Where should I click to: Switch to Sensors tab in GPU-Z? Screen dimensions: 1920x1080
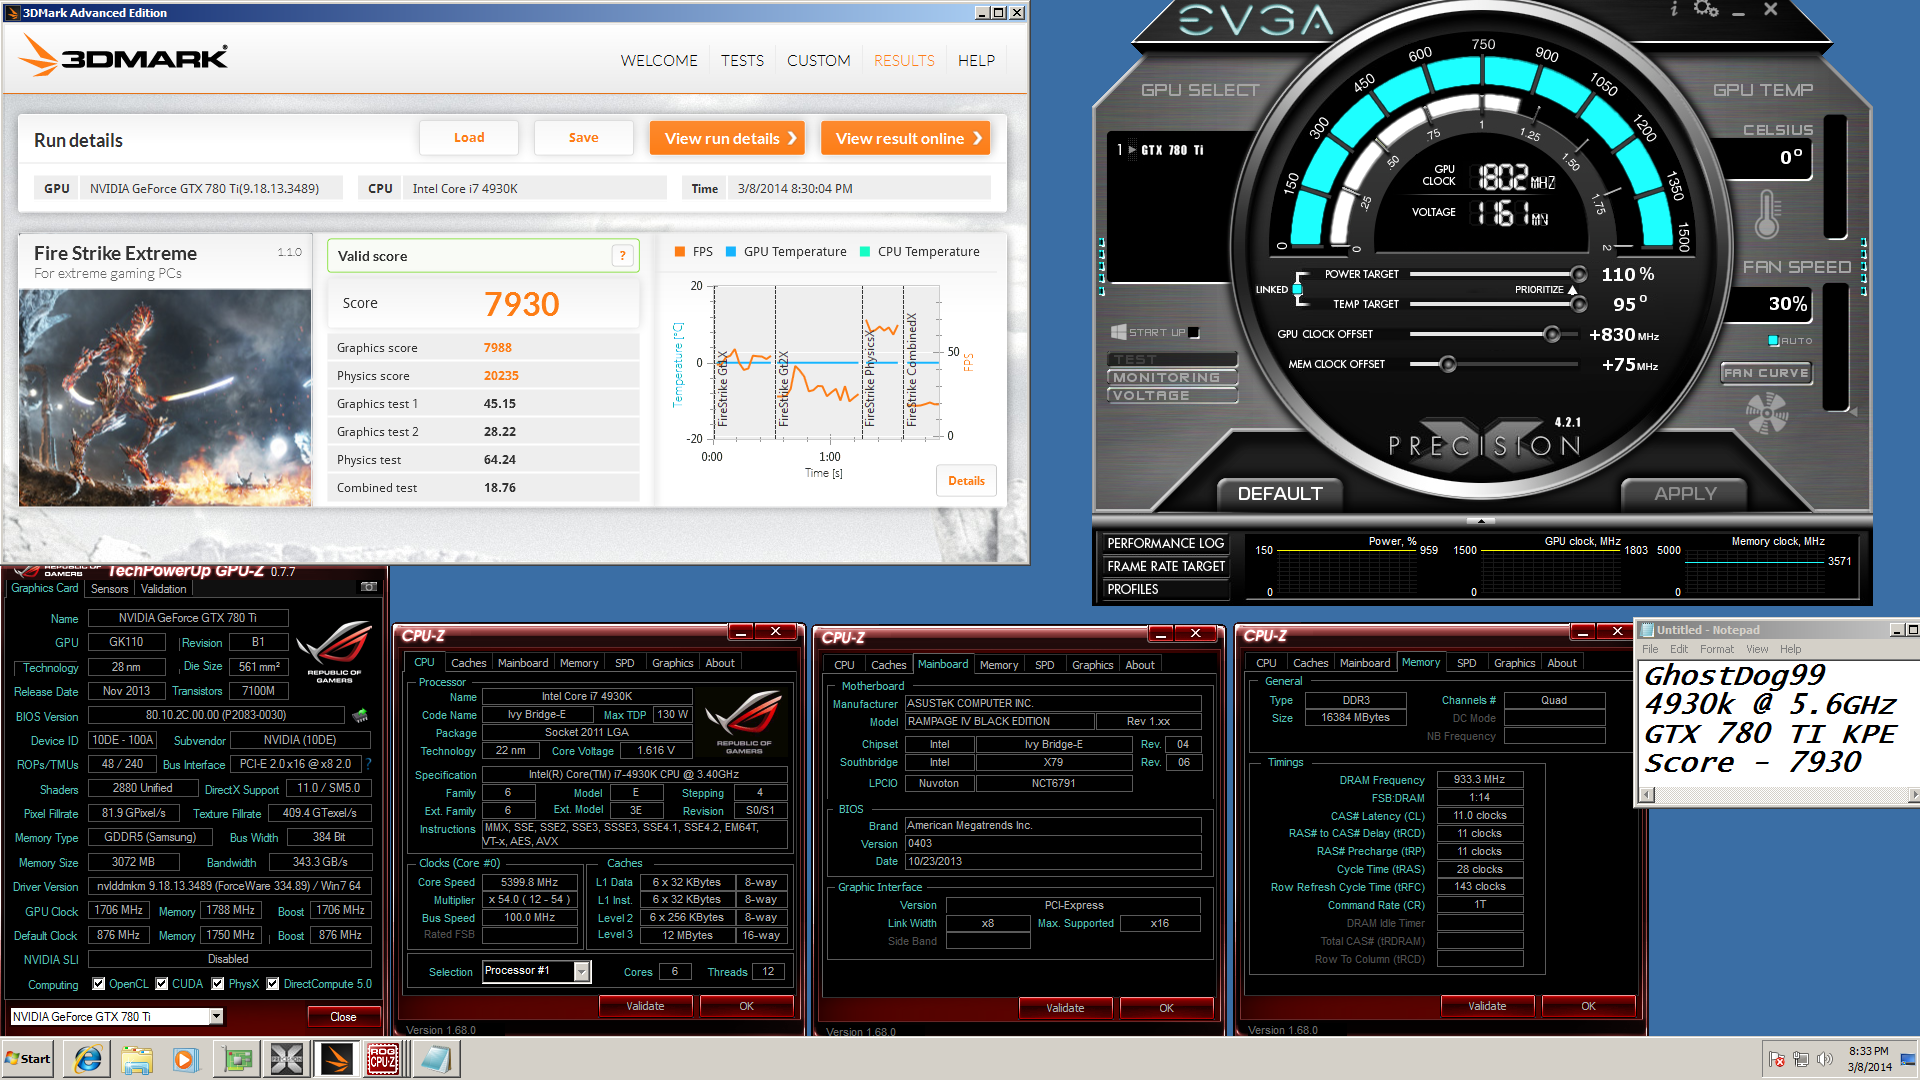point(109,589)
